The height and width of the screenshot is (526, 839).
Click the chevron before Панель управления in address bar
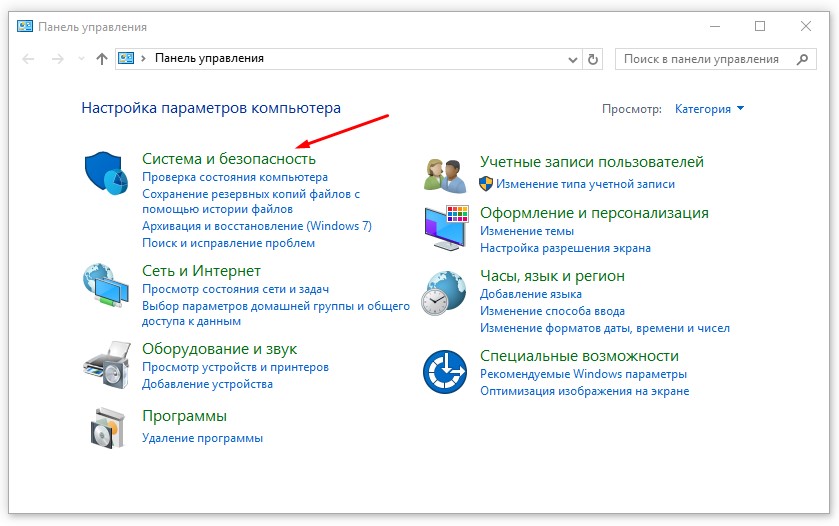(144, 59)
